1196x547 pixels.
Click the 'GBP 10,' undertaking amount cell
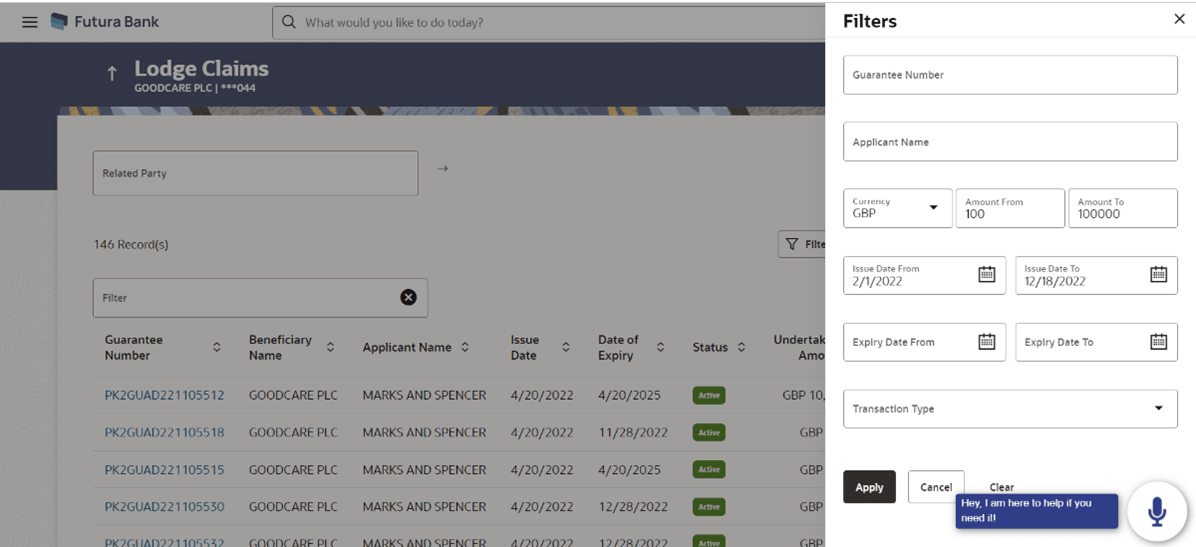tap(803, 395)
